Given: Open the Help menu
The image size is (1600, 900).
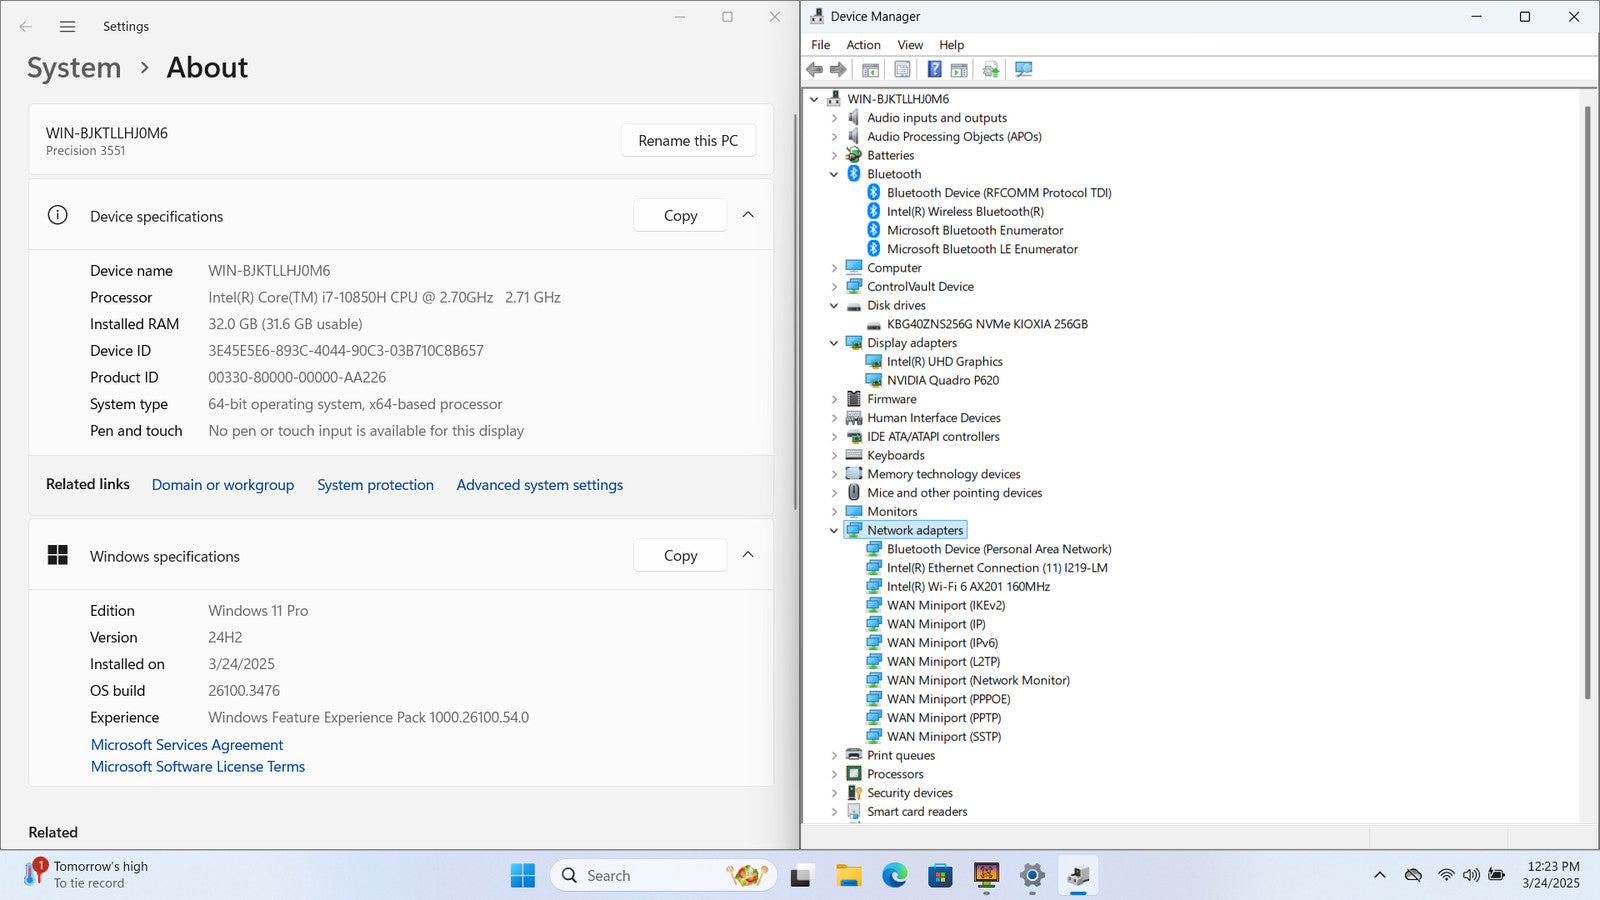Looking at the screenshot, I should [x=951, y=45].
